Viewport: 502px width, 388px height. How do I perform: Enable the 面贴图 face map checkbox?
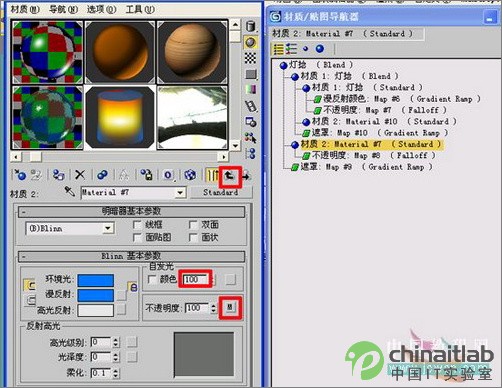click(x=137, y=237)
